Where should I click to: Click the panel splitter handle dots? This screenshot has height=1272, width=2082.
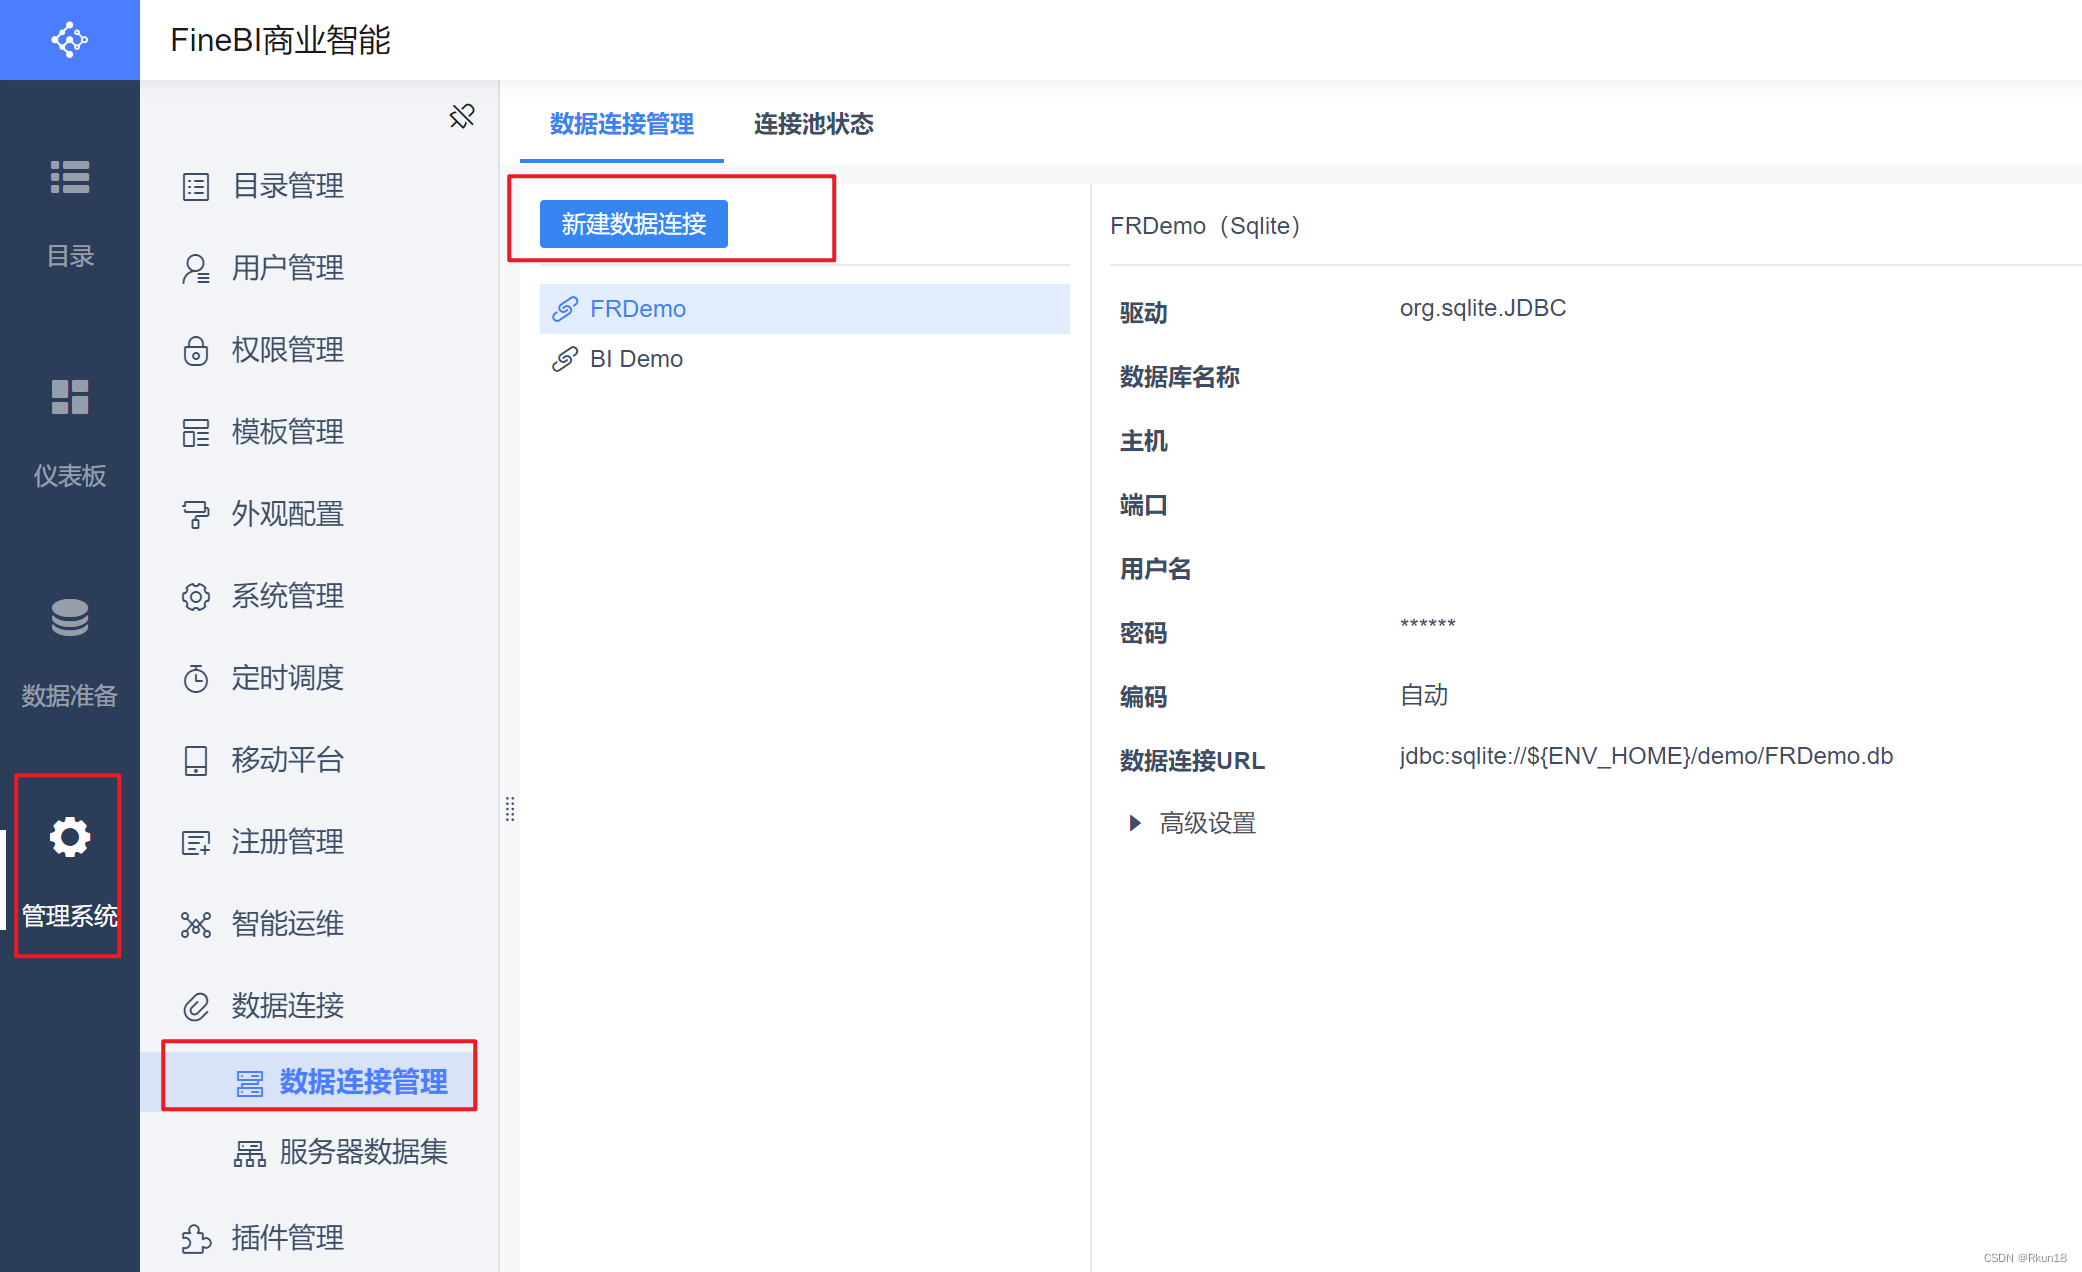point(510,809)
